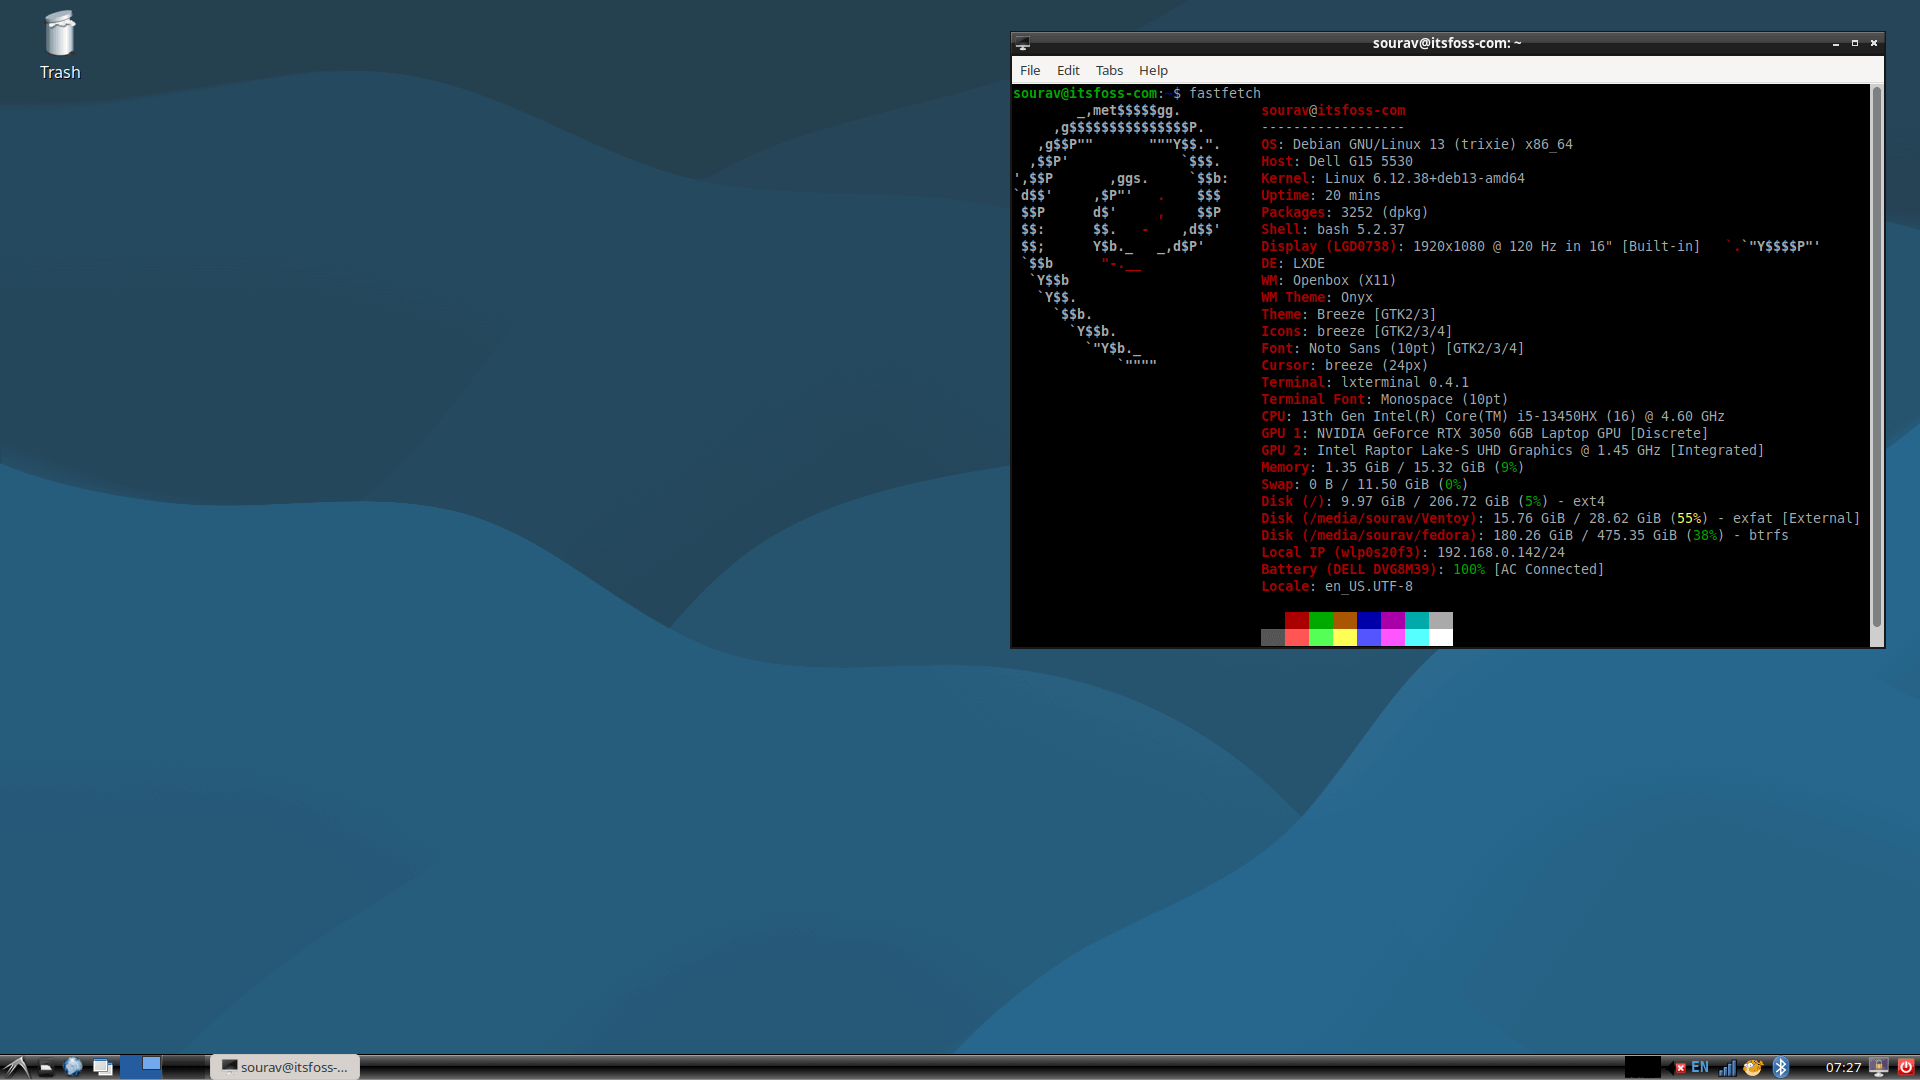Screen dimensions: 1920x1080
Task: Open the terminal window menu icon
Action: [1022, 43]
